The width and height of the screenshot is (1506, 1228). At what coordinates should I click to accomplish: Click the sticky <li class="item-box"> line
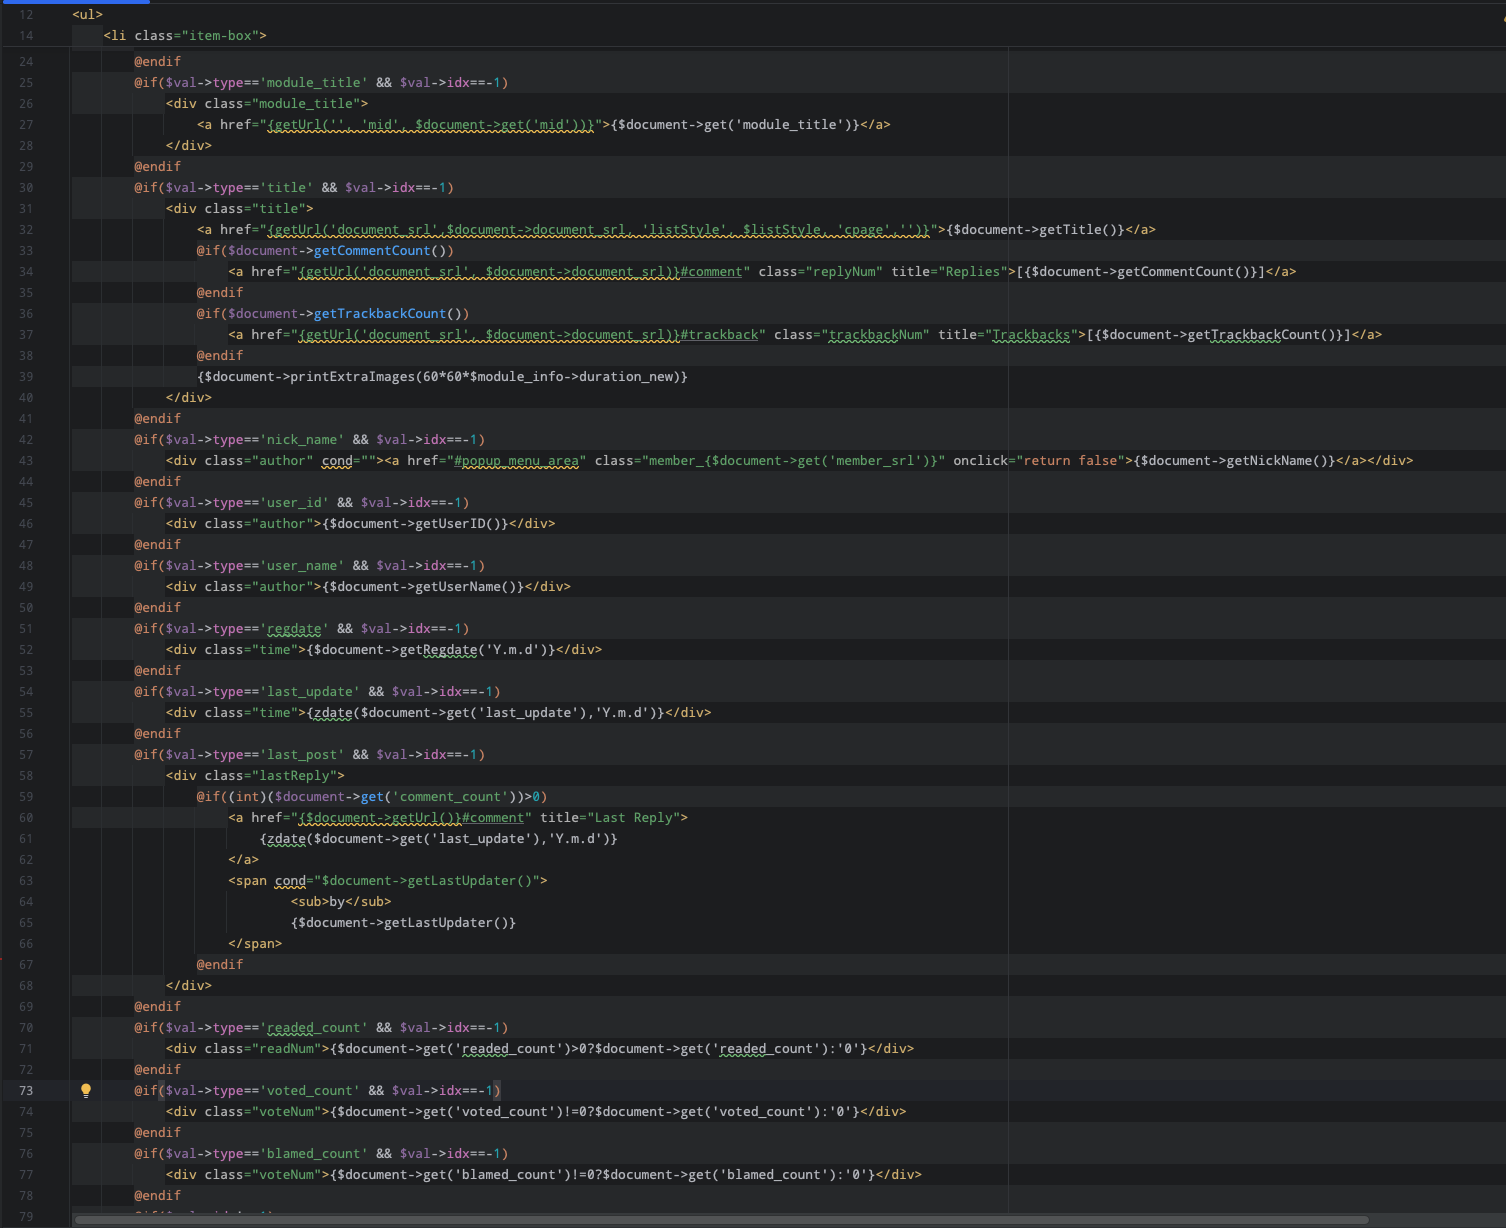point(185,35)
